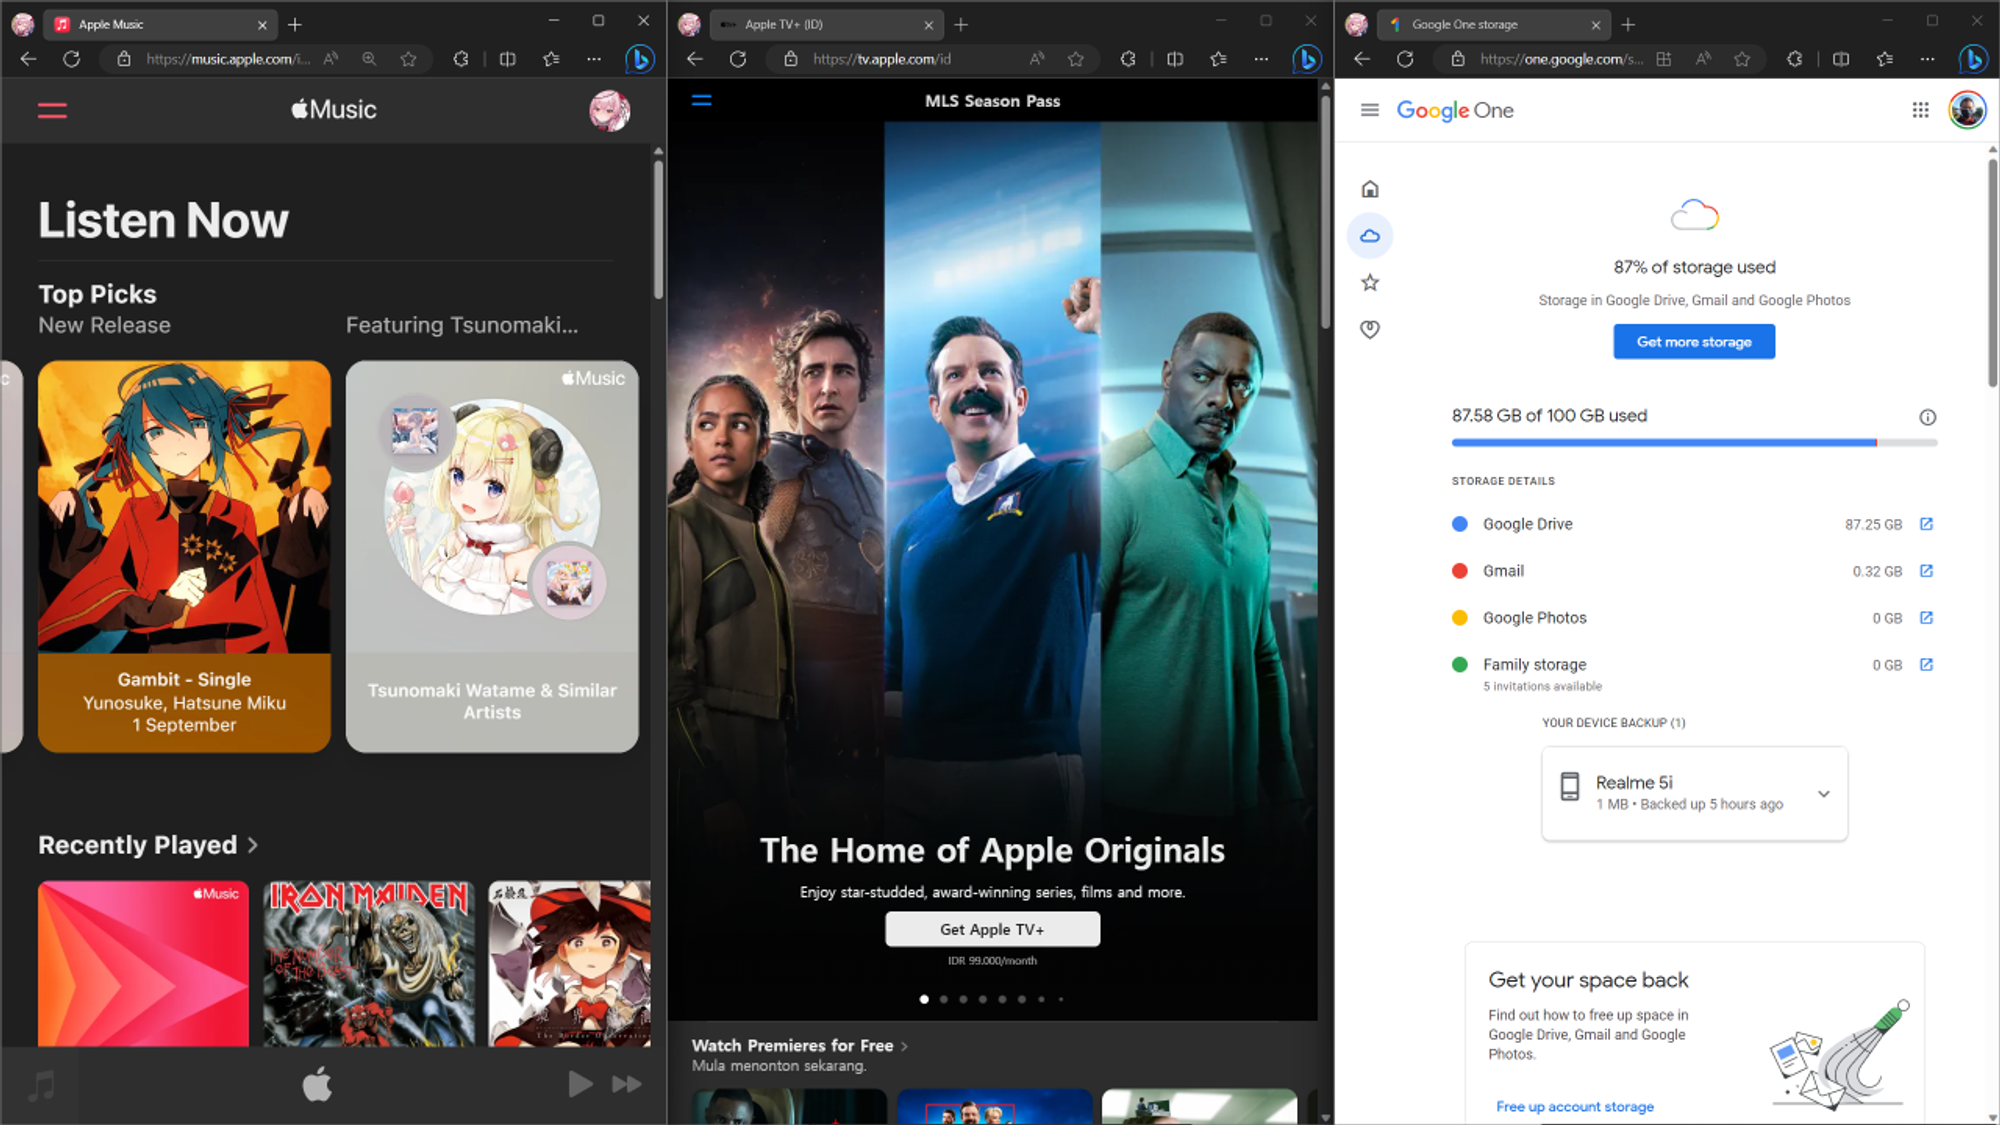2000x1125 pixels.
Task: Open Tsunomaki Watame & Similar Artists card
Action: 492,556
